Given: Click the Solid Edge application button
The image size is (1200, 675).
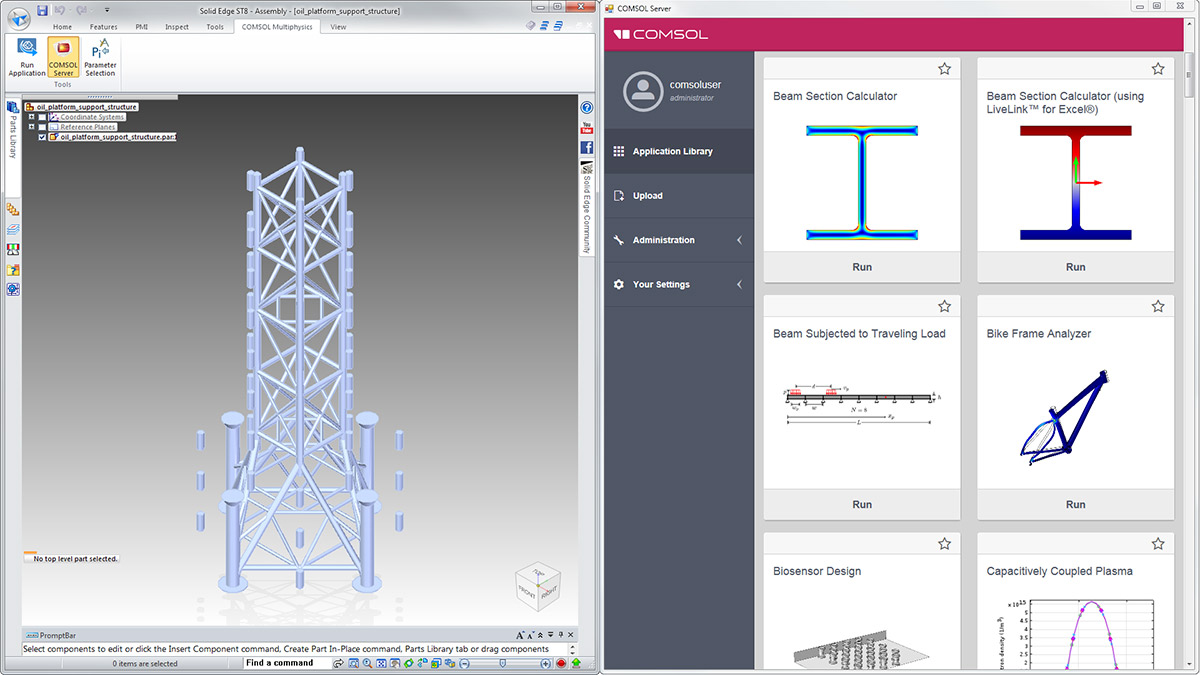Looking at the screenshot, I should tap(17, 17).
